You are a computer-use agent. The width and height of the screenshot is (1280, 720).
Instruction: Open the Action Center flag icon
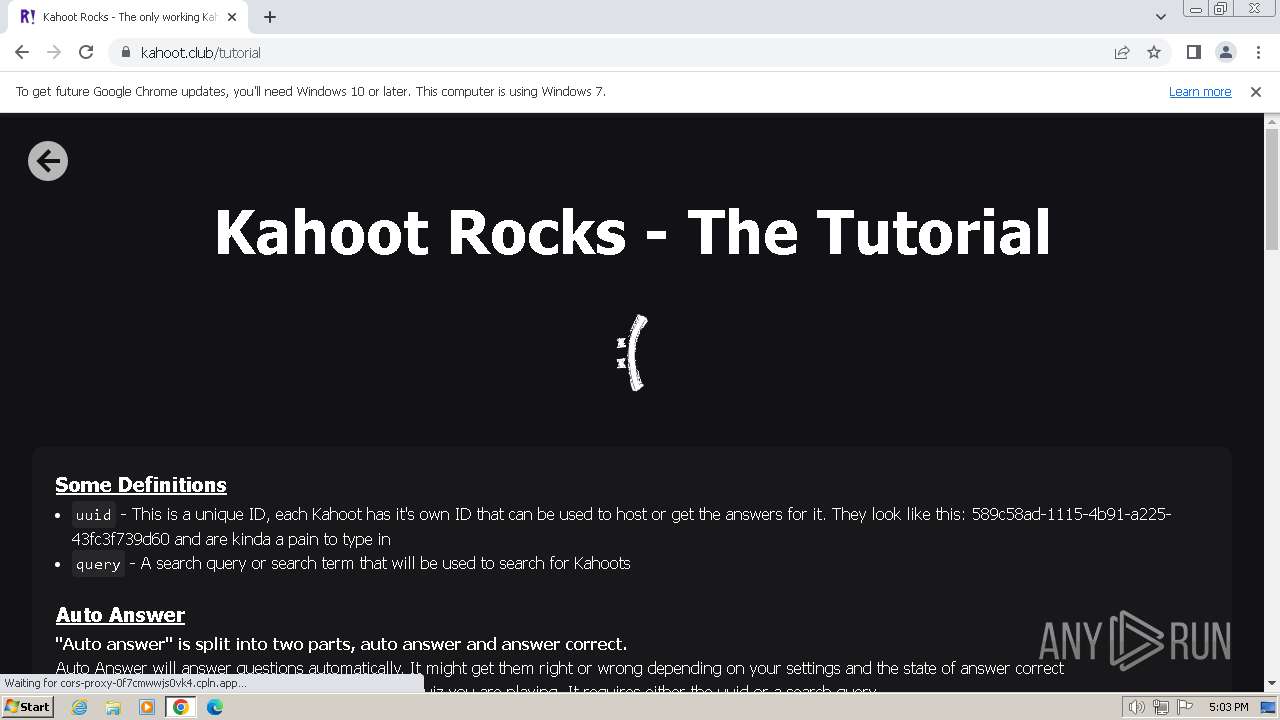click(1185, 707)
